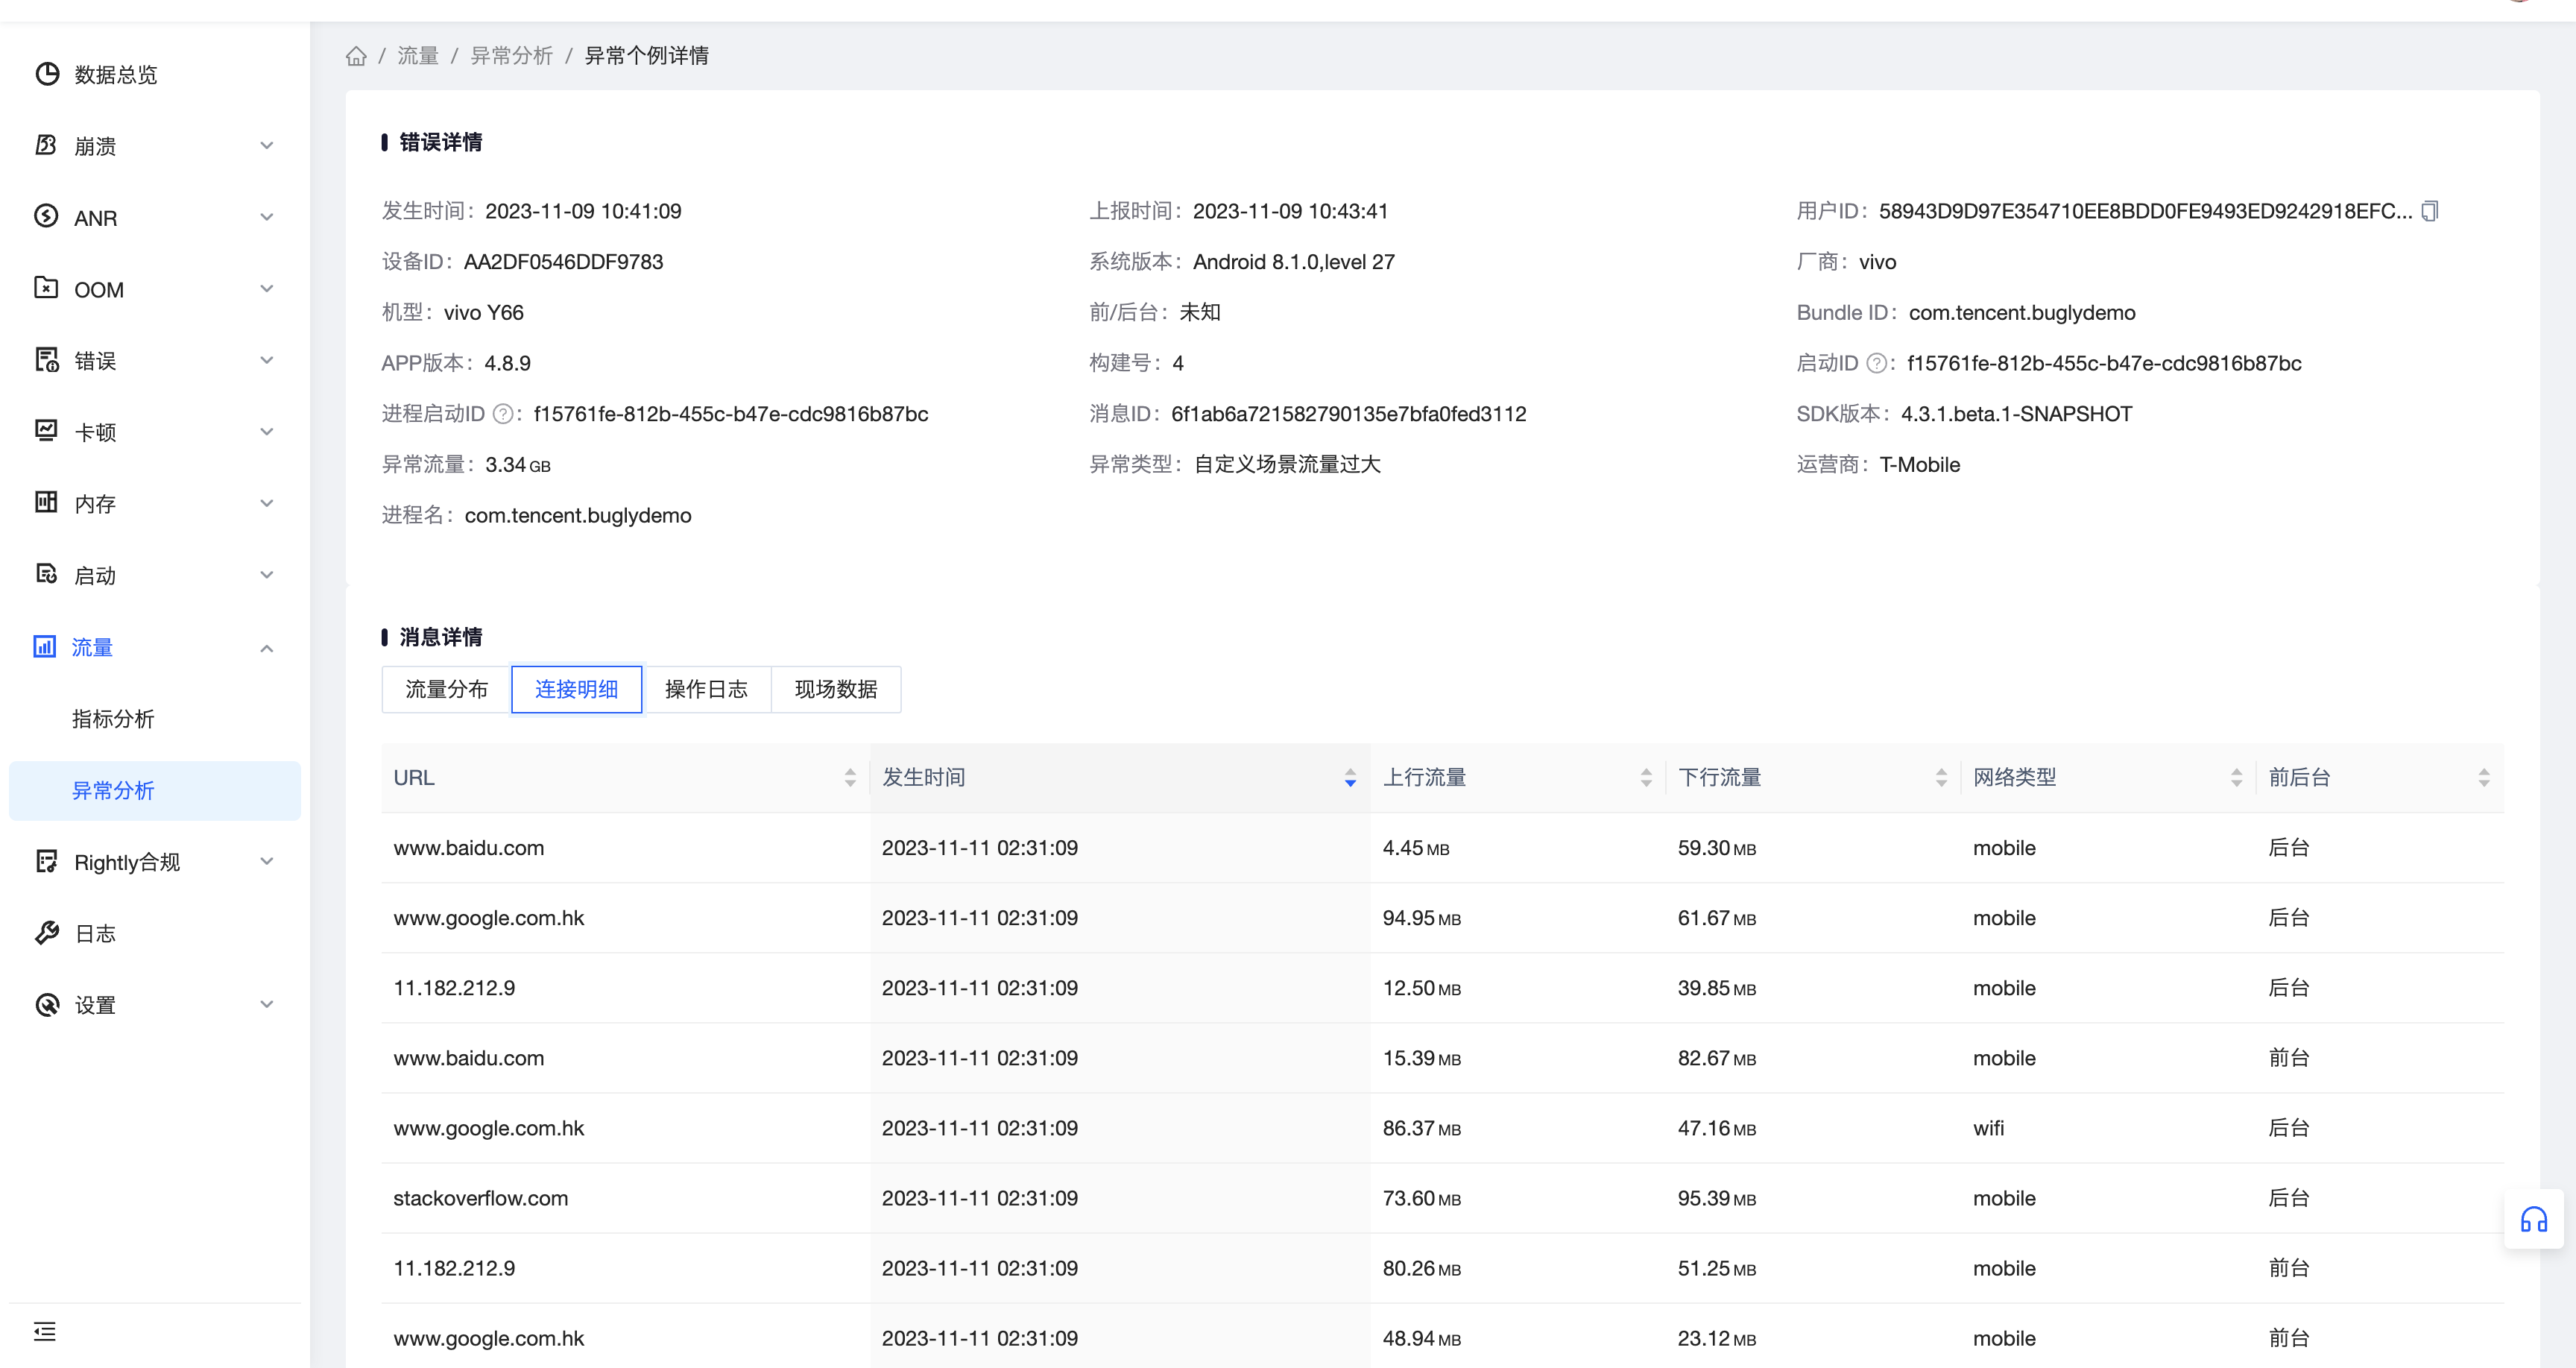Open 日志 from the sidebar
This screenshot has height=1368, width=2576.
(95, 933)
